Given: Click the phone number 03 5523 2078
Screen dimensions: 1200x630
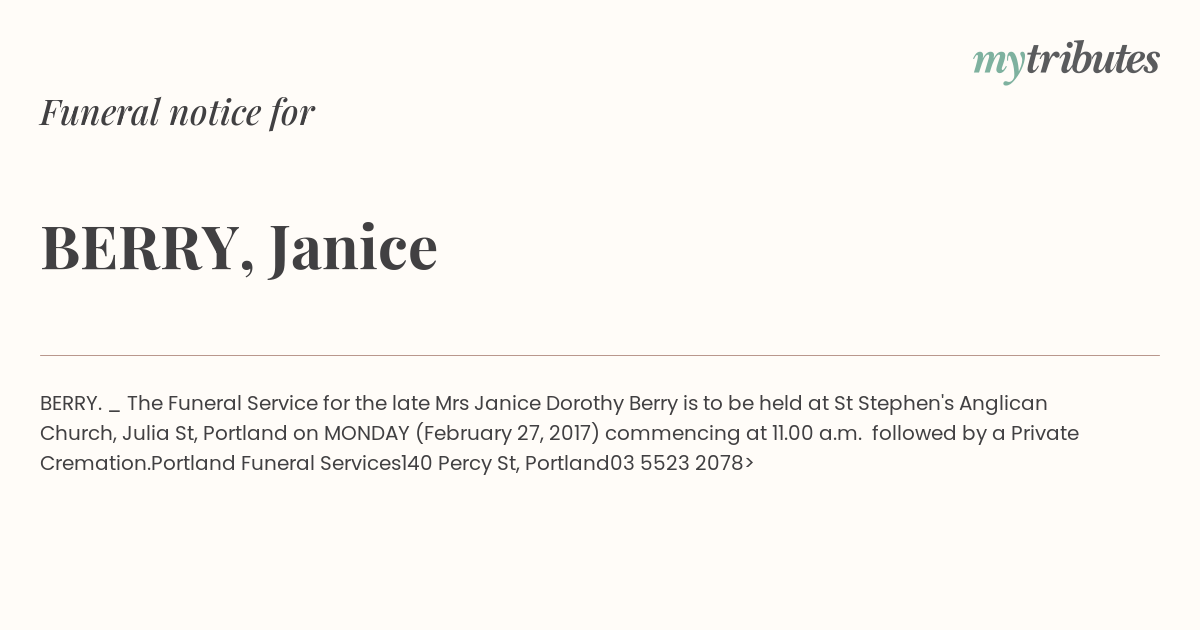Looking at the screenshot, I should coord(677,463).
